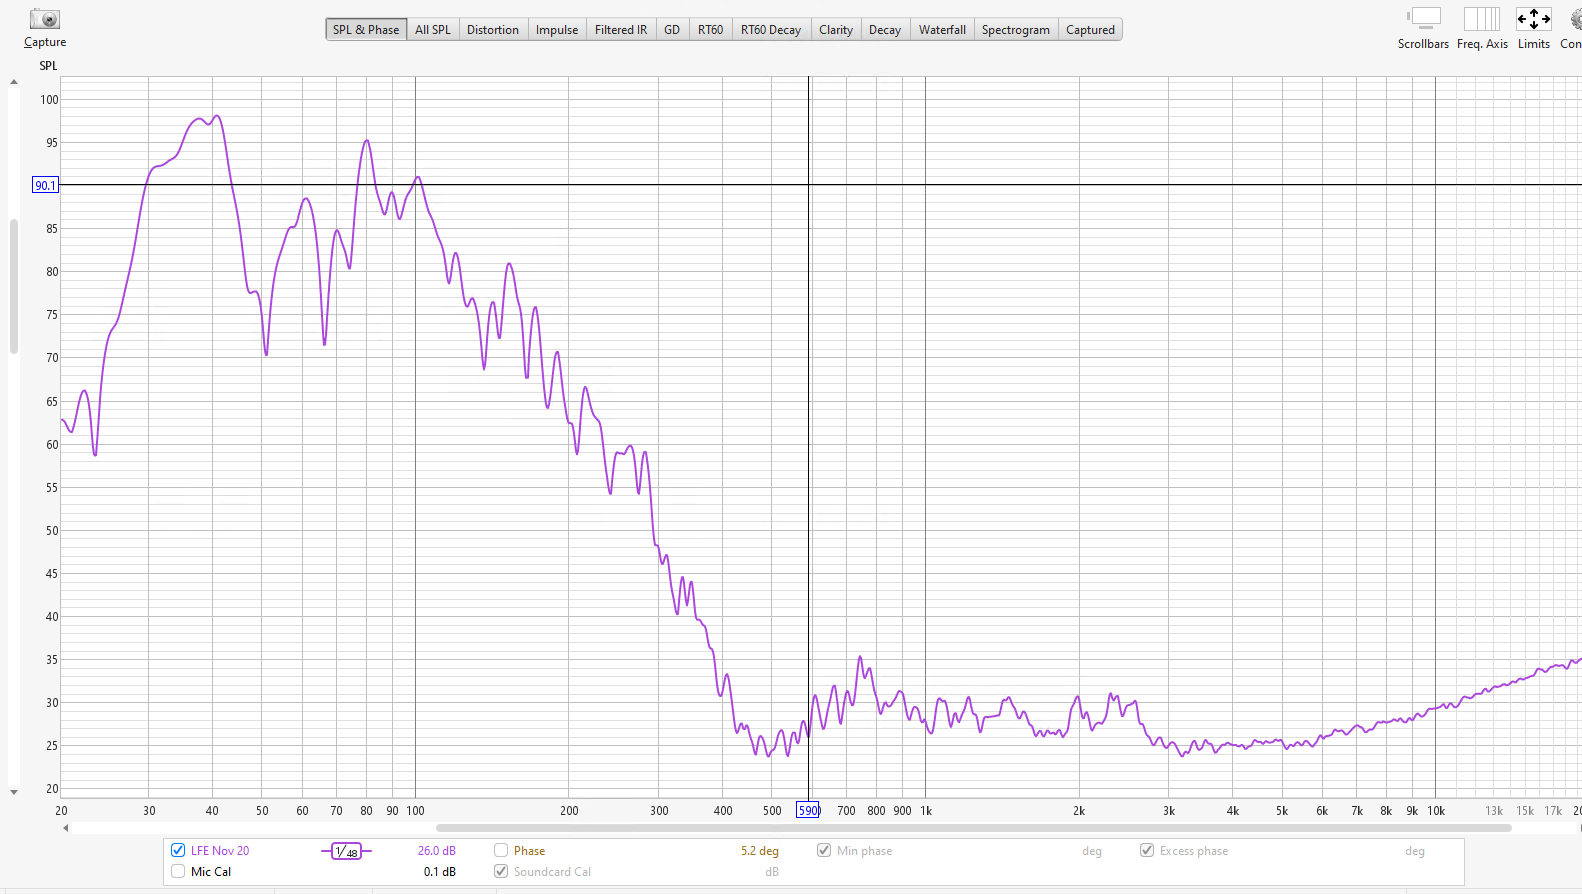Open the graph Limits icon
Image resolution: width=1582 pixels, height=894 pixels.
[1533, 19]
